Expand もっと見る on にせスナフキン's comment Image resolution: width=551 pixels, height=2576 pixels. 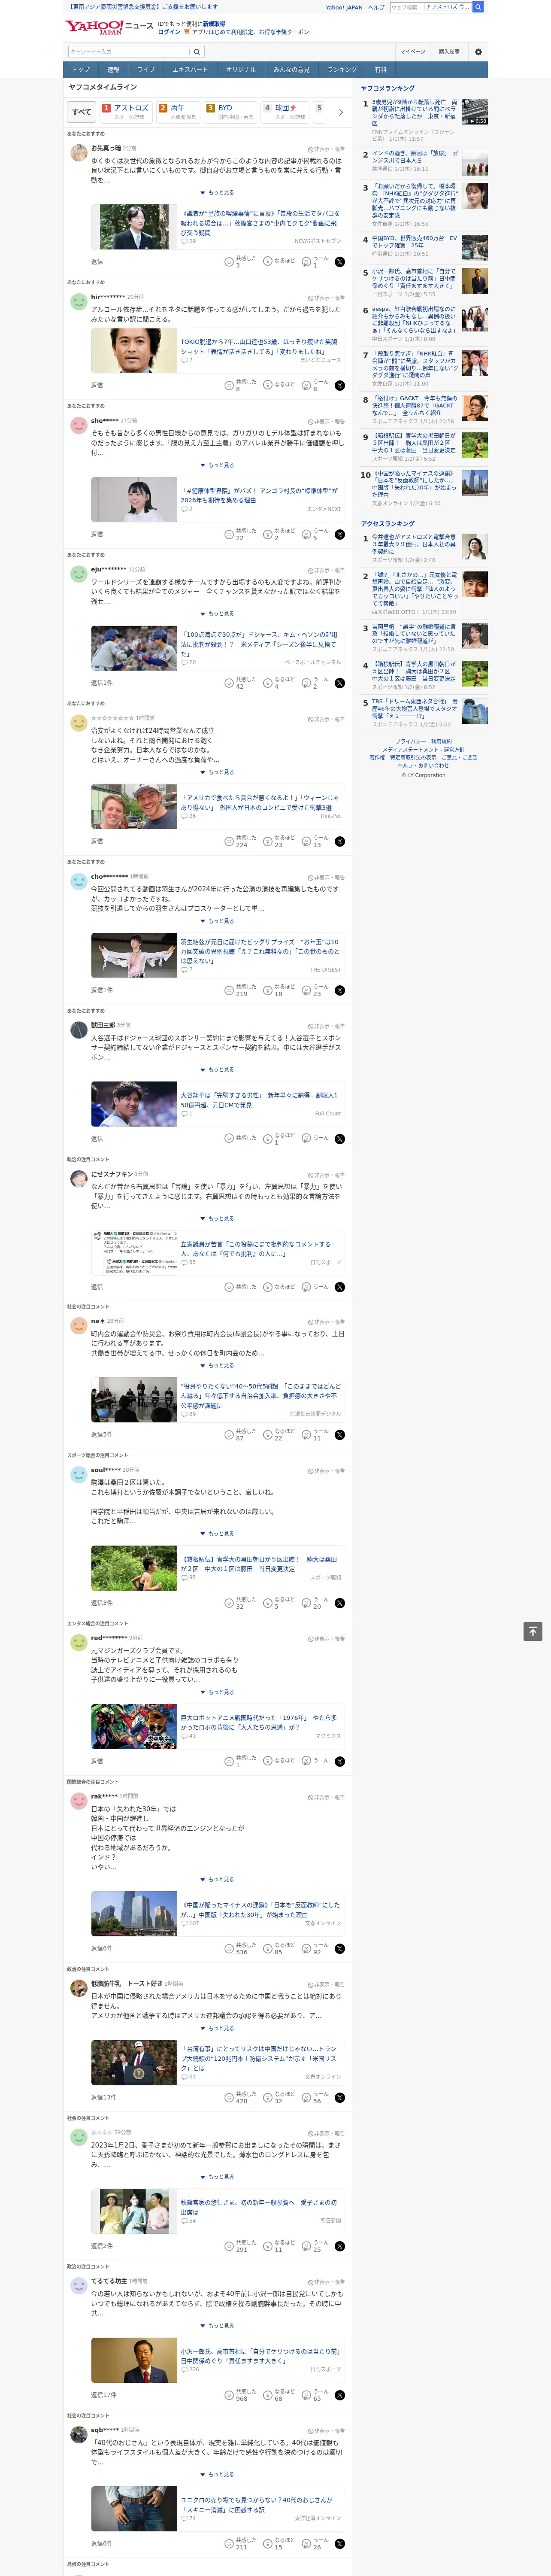pos(217,1218)
